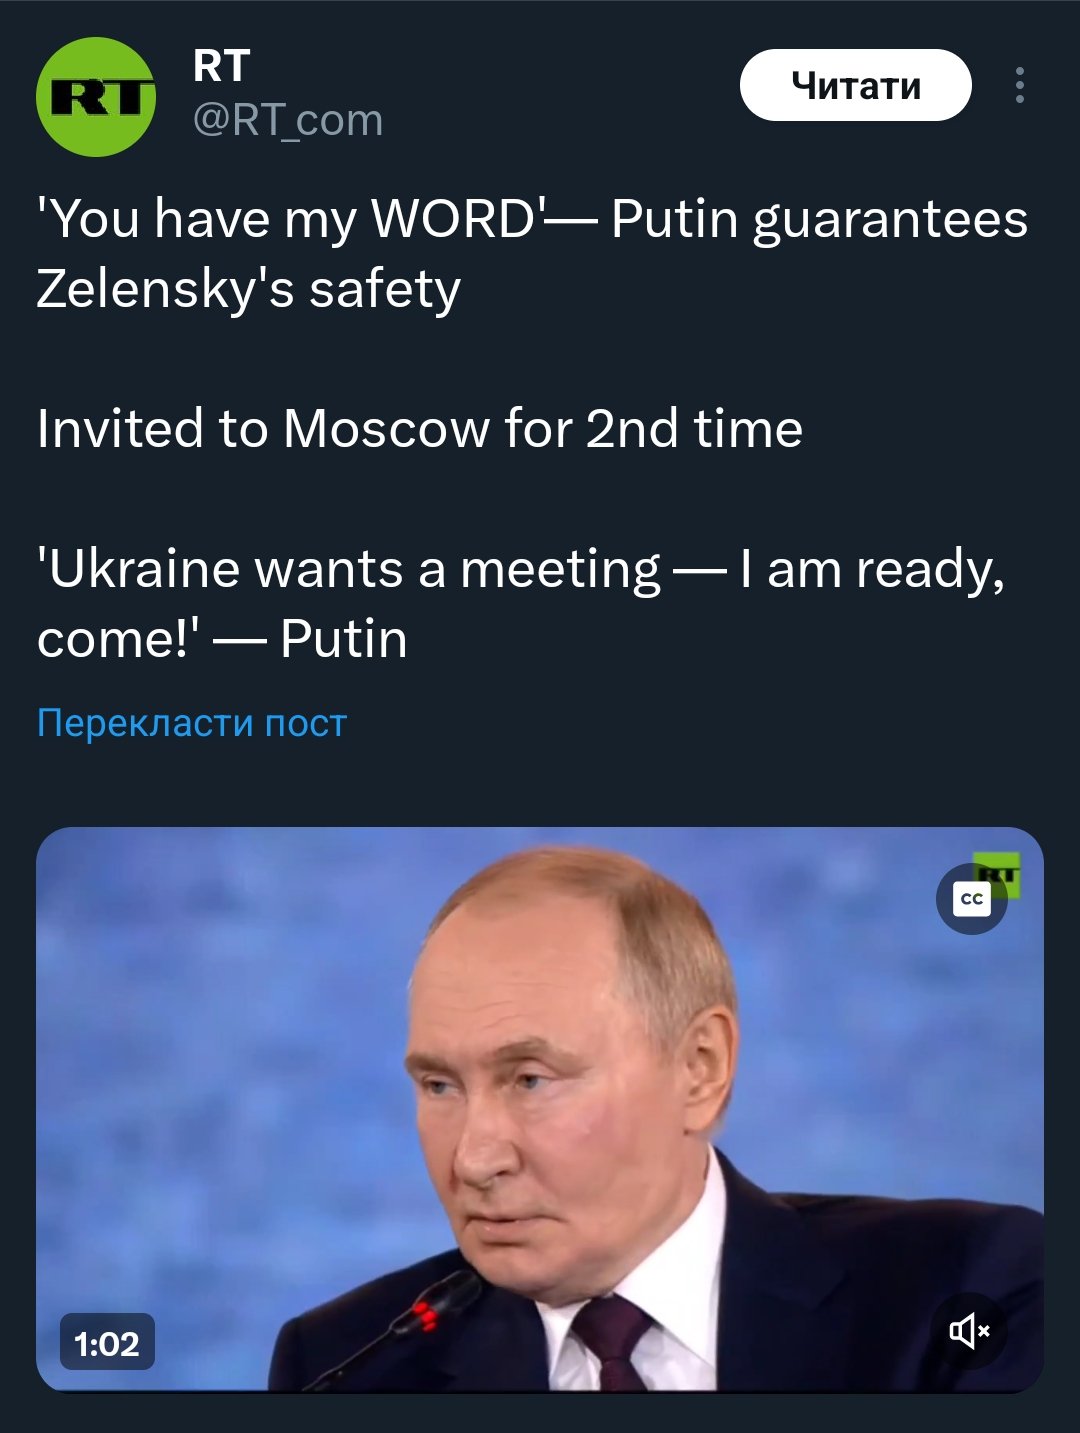Tap the 'Ukraine wants a meeting' quote line

click(x=520, y=569)
